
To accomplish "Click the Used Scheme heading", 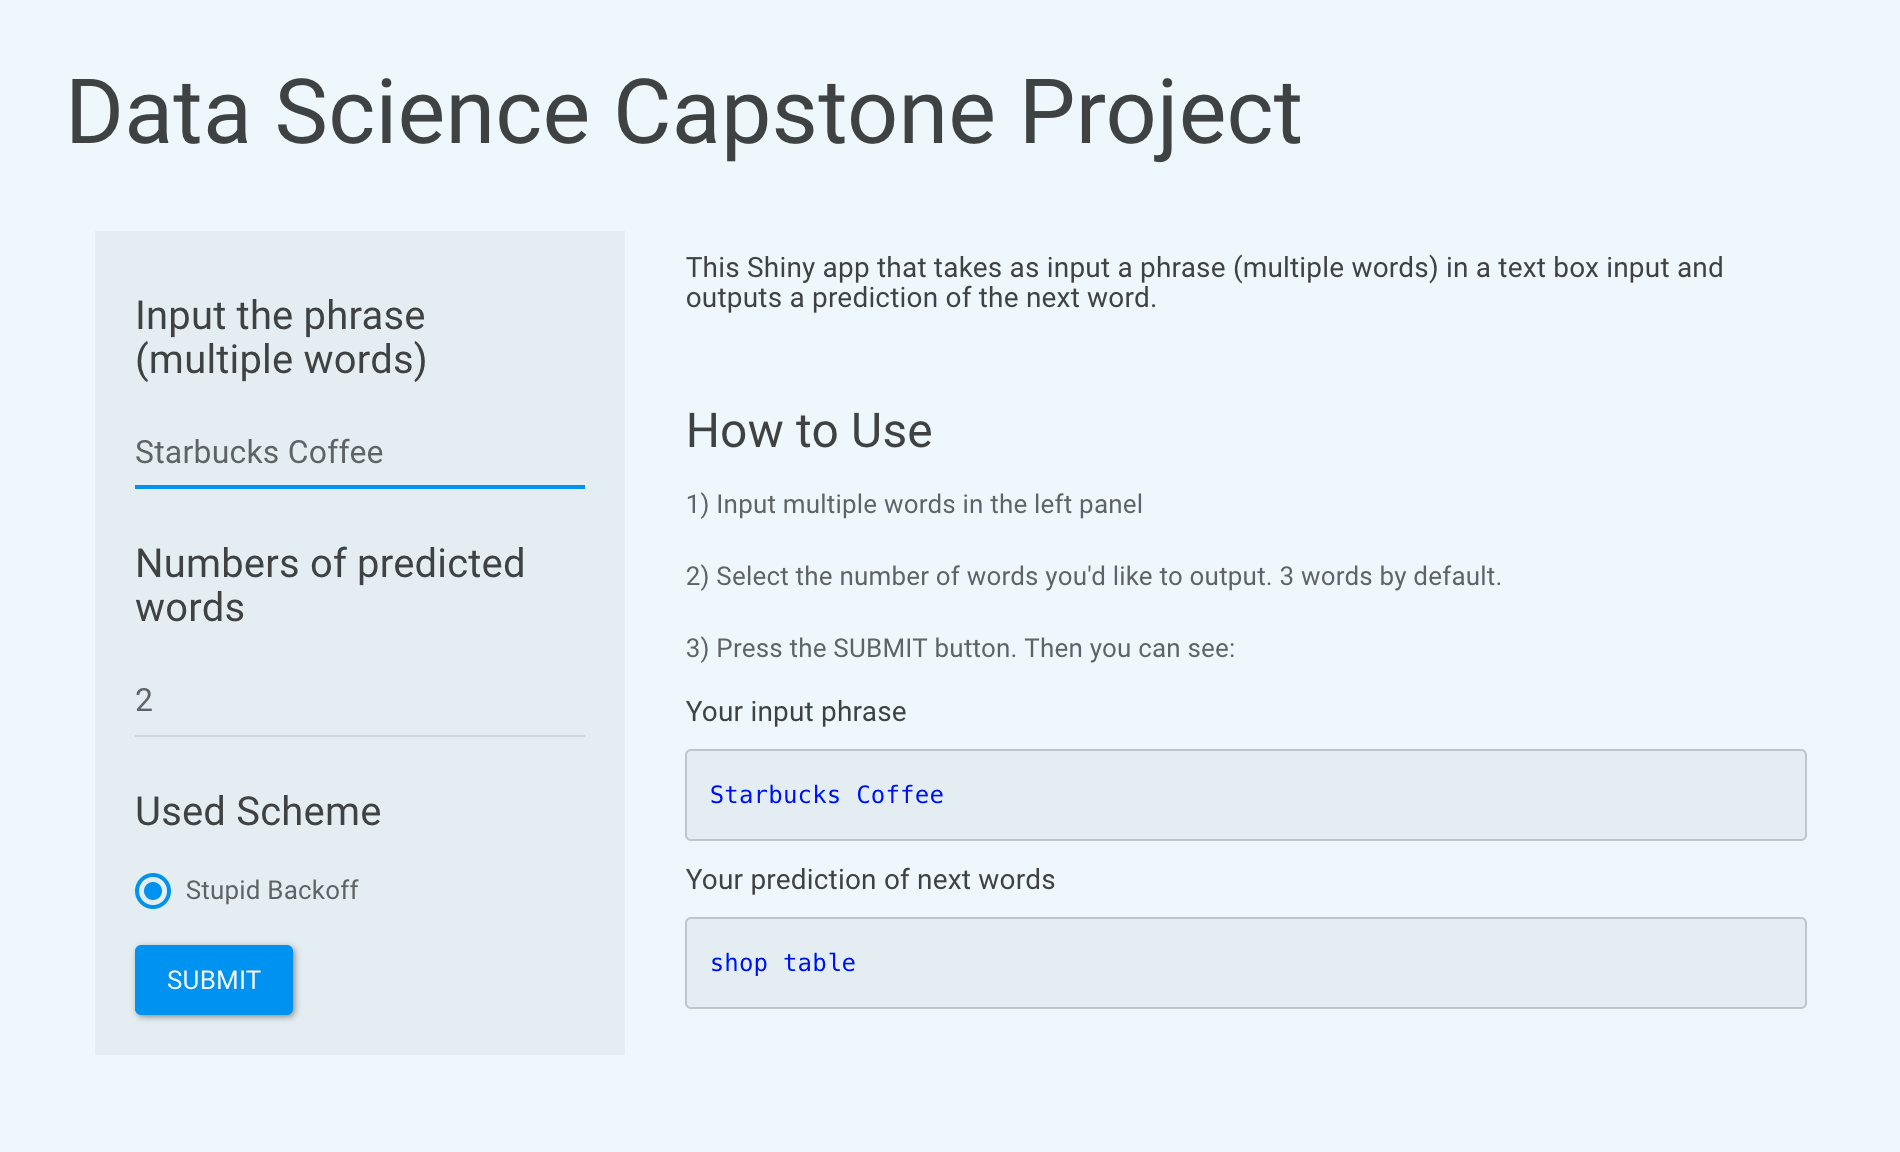I will (x=258, y=811).
